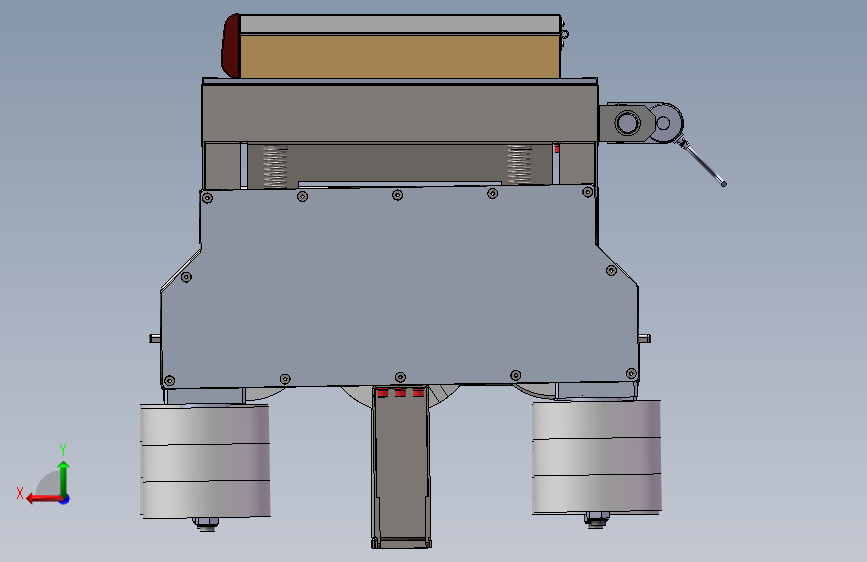Click the X label of the coordinate triad

coord(20,493)
